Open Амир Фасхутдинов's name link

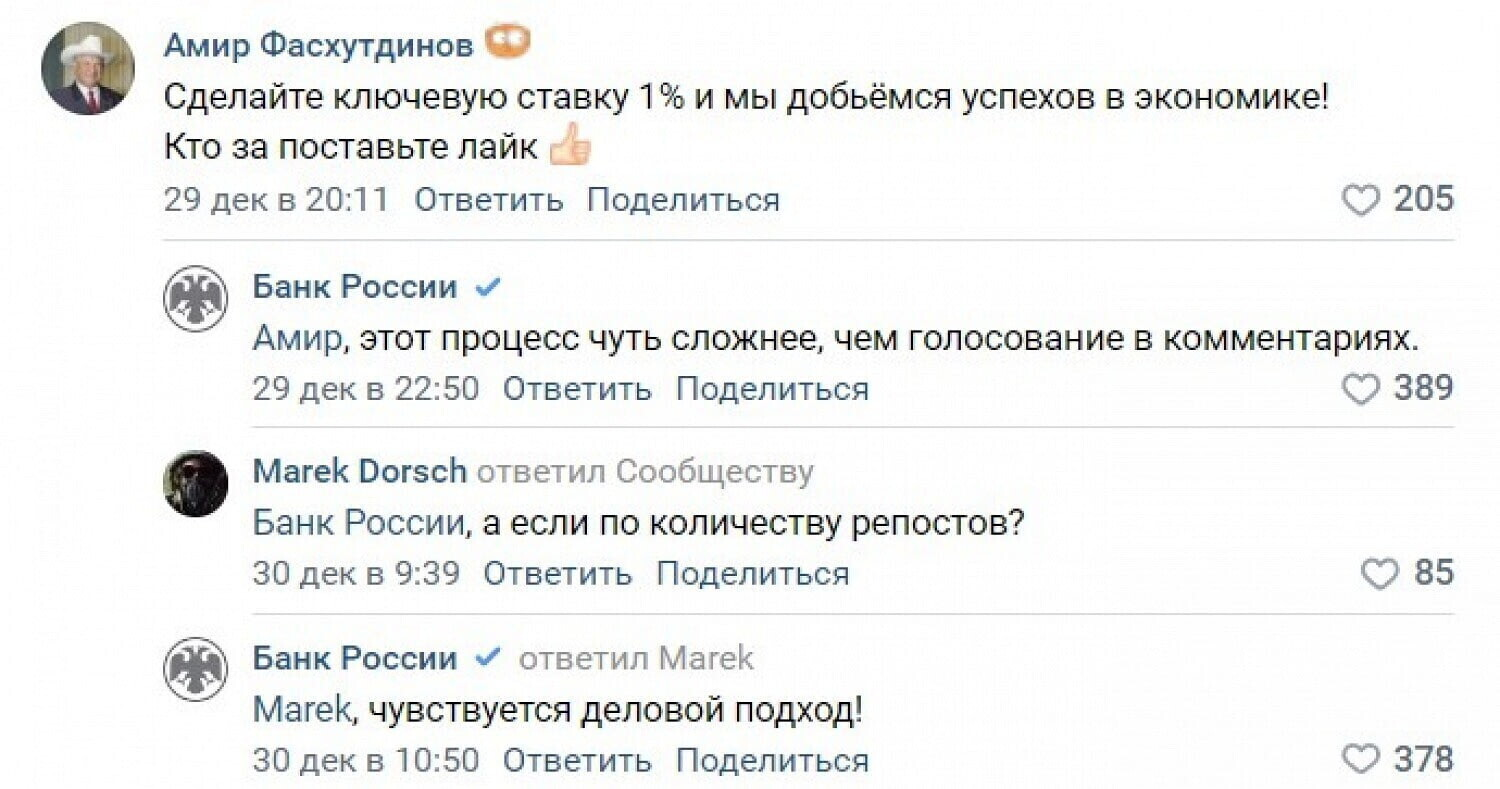(x=318, y=45)
